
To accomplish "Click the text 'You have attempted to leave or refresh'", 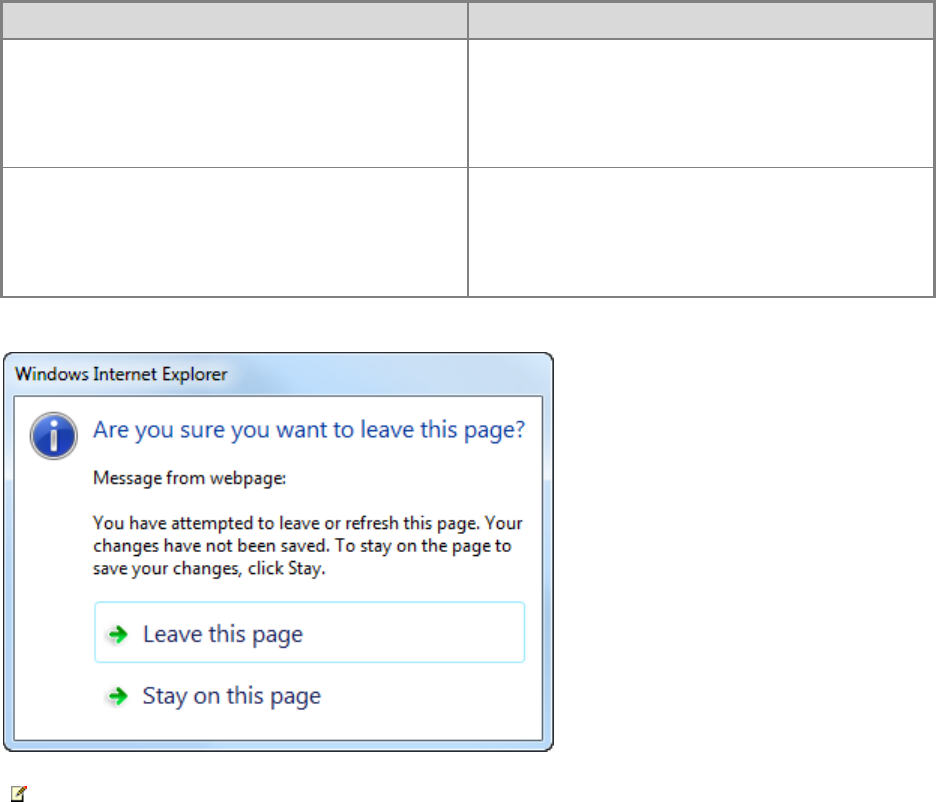I will point(245,523).
